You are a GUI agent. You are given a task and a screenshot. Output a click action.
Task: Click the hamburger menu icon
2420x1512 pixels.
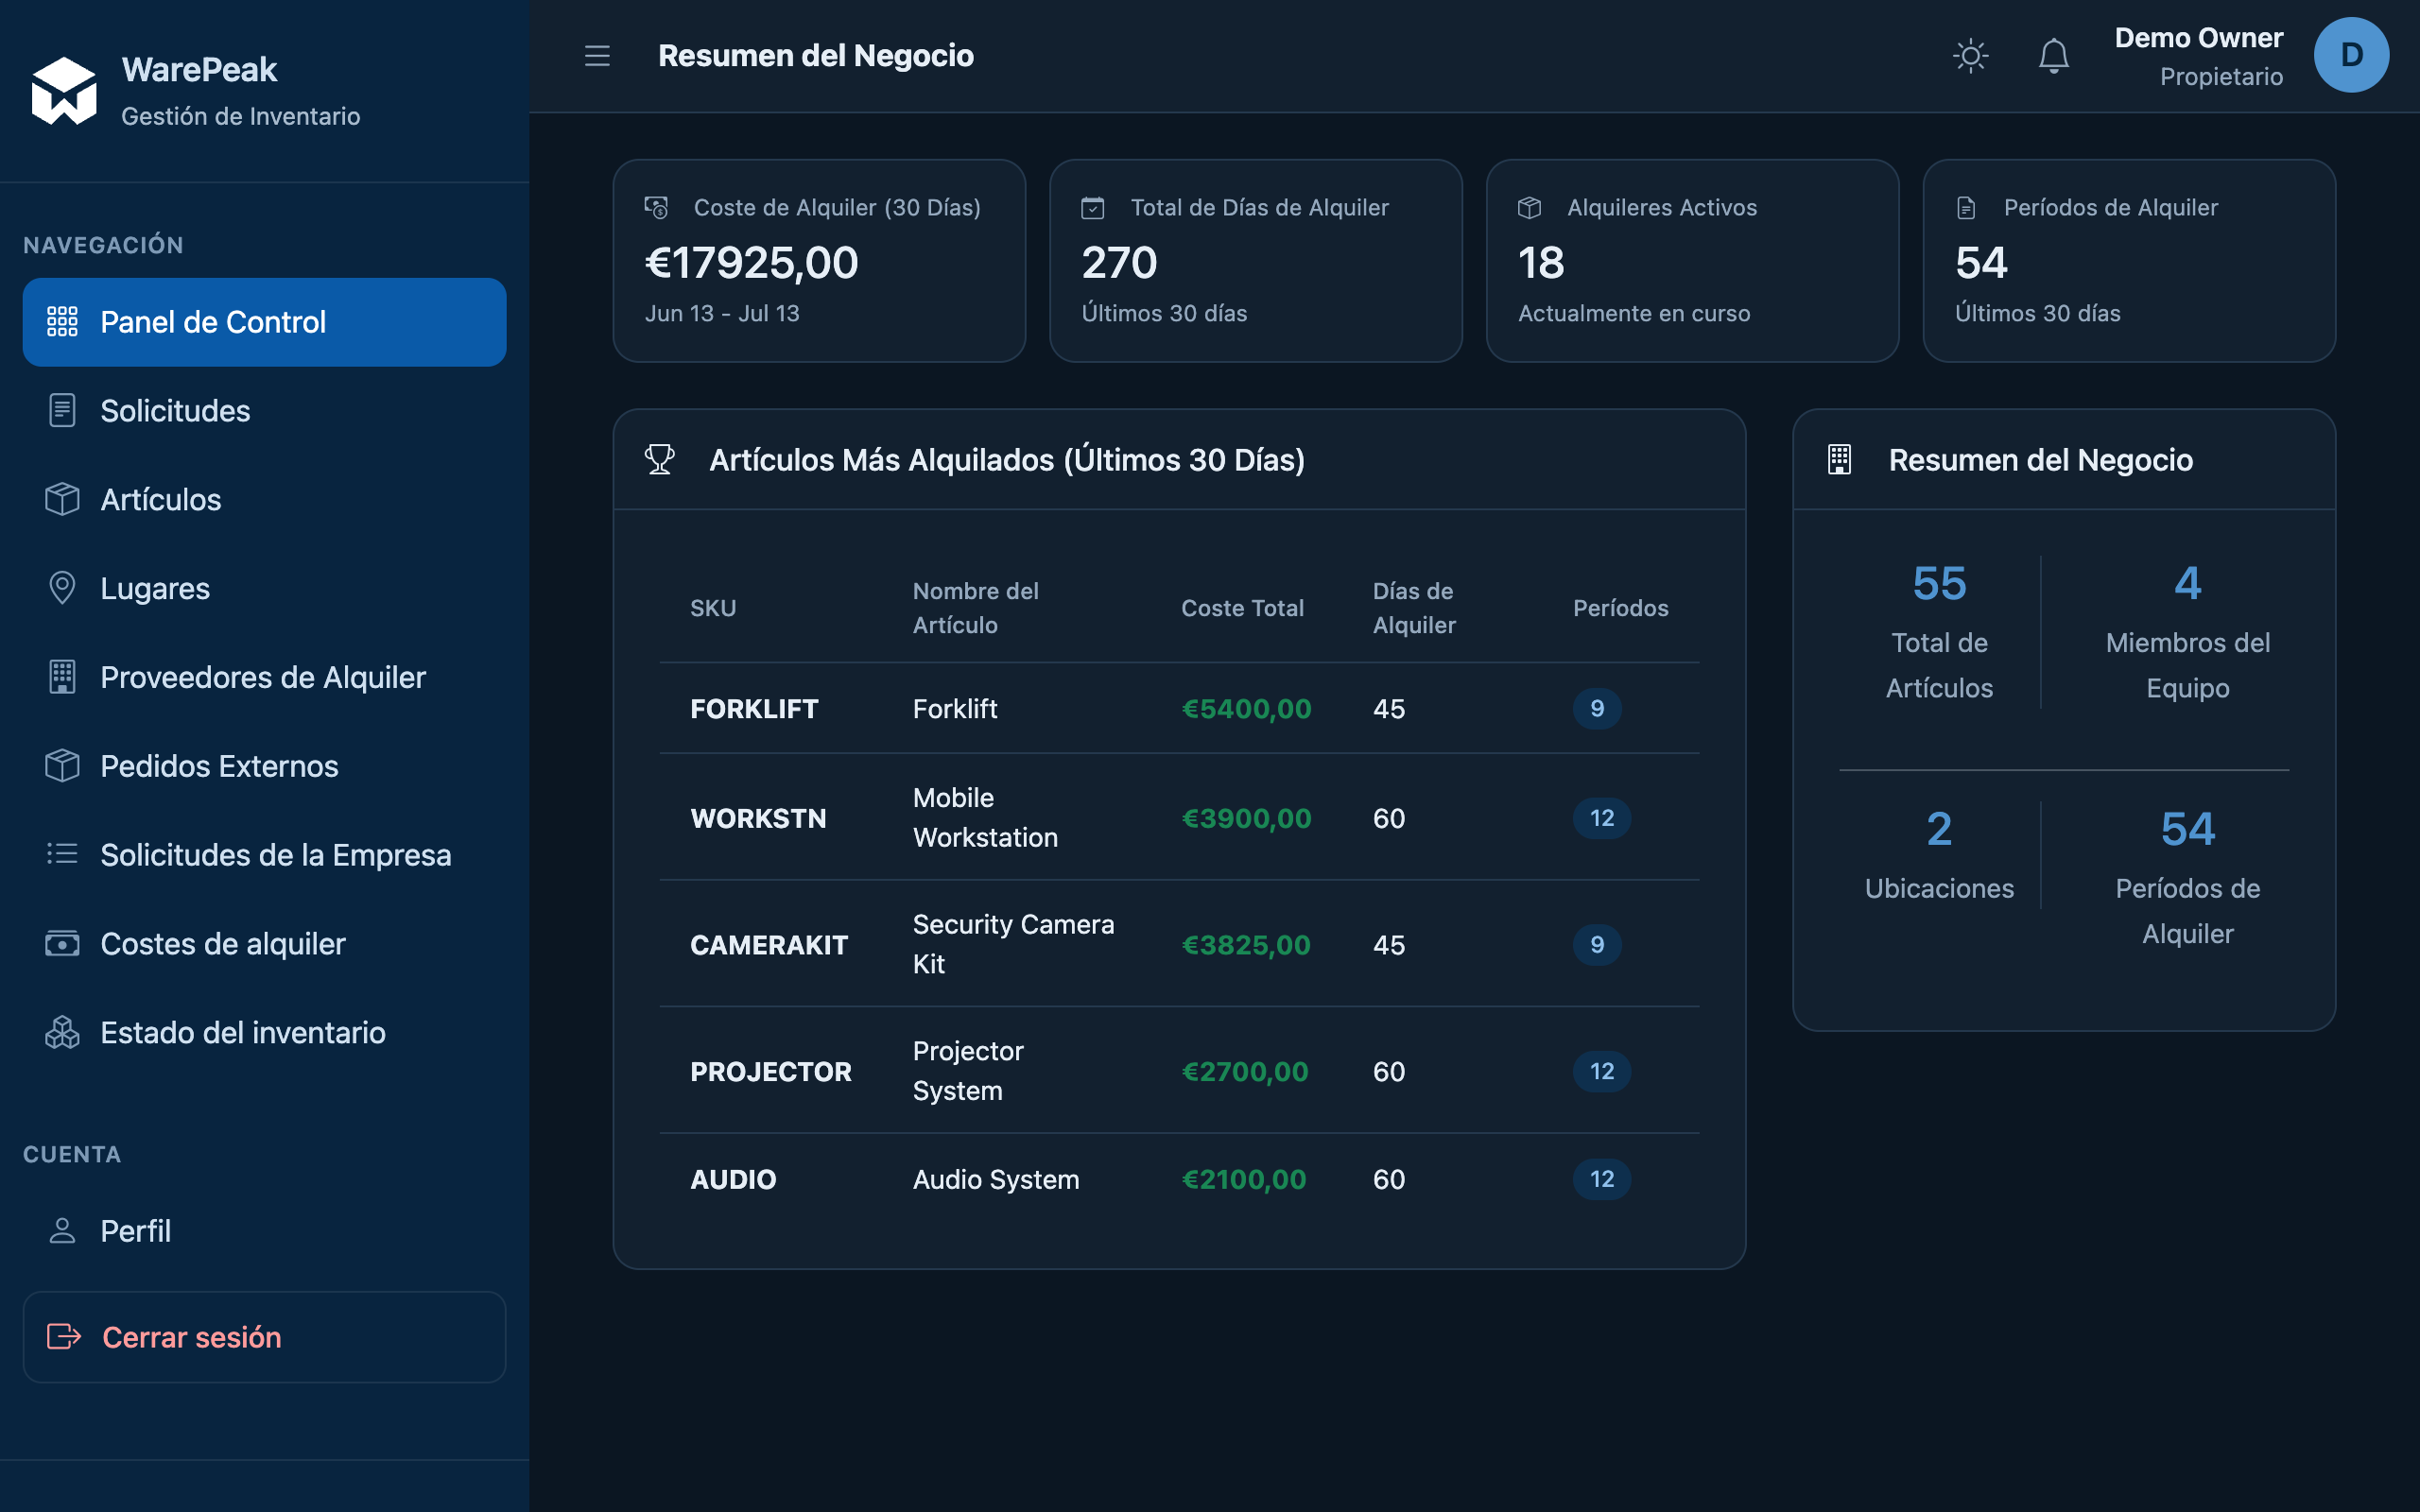597,56
